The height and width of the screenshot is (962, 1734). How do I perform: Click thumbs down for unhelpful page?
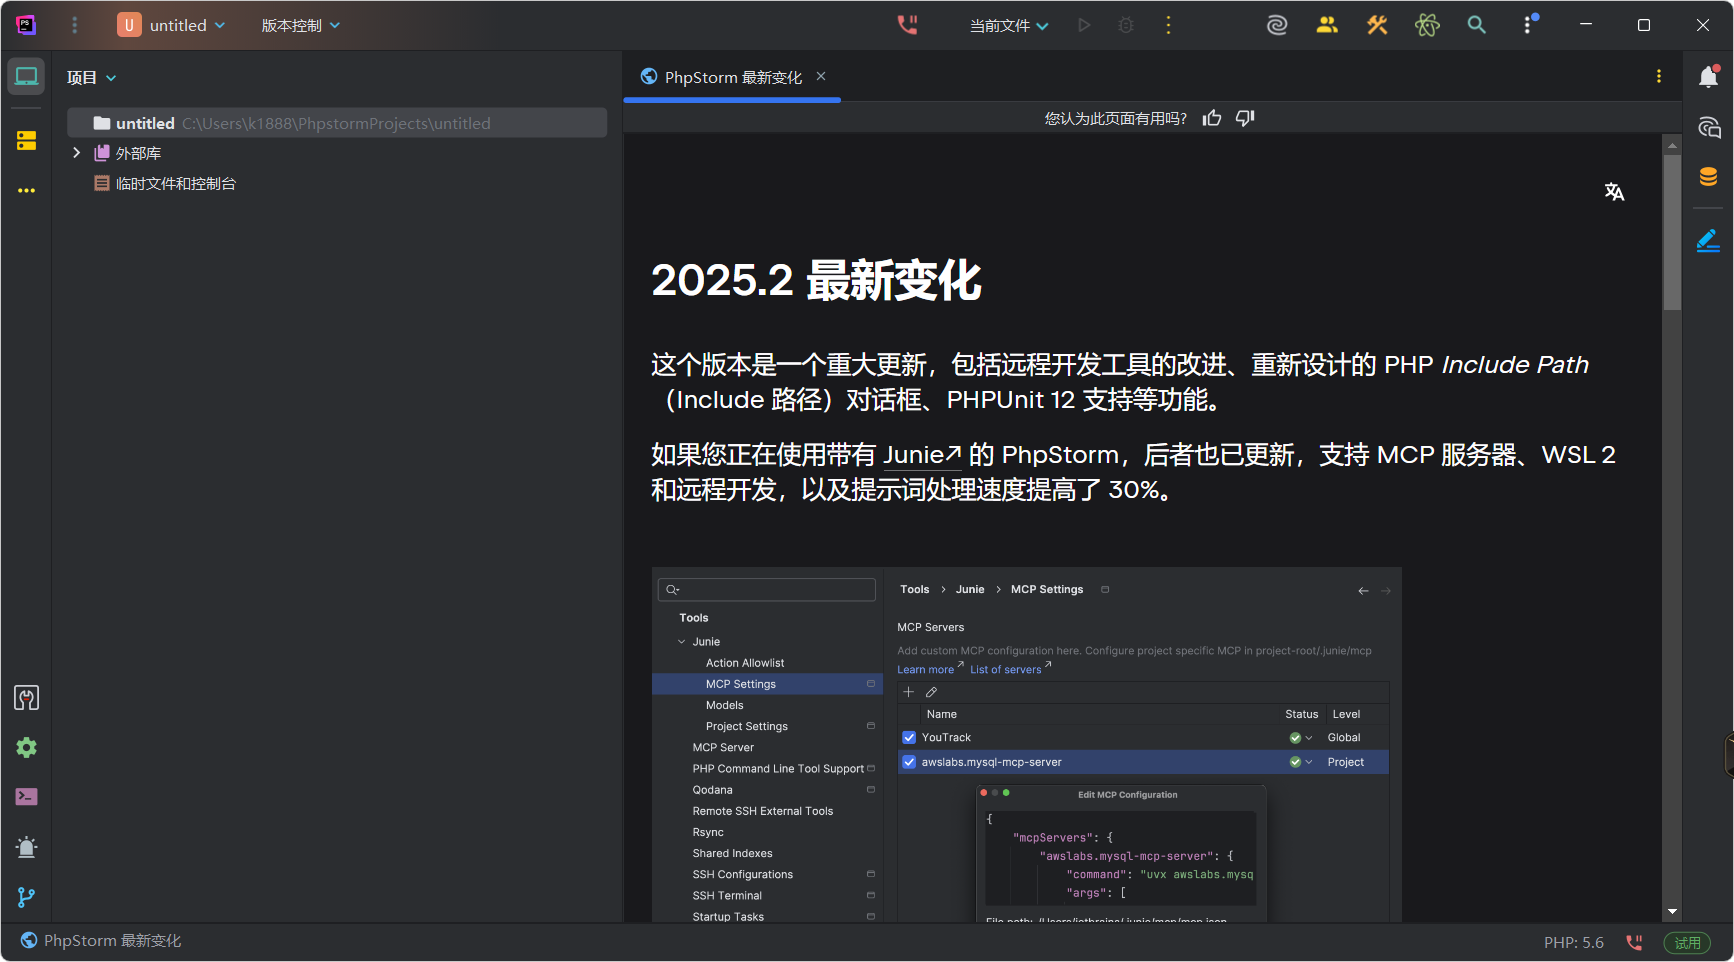pyautogui.click(x=1245, y=118)
